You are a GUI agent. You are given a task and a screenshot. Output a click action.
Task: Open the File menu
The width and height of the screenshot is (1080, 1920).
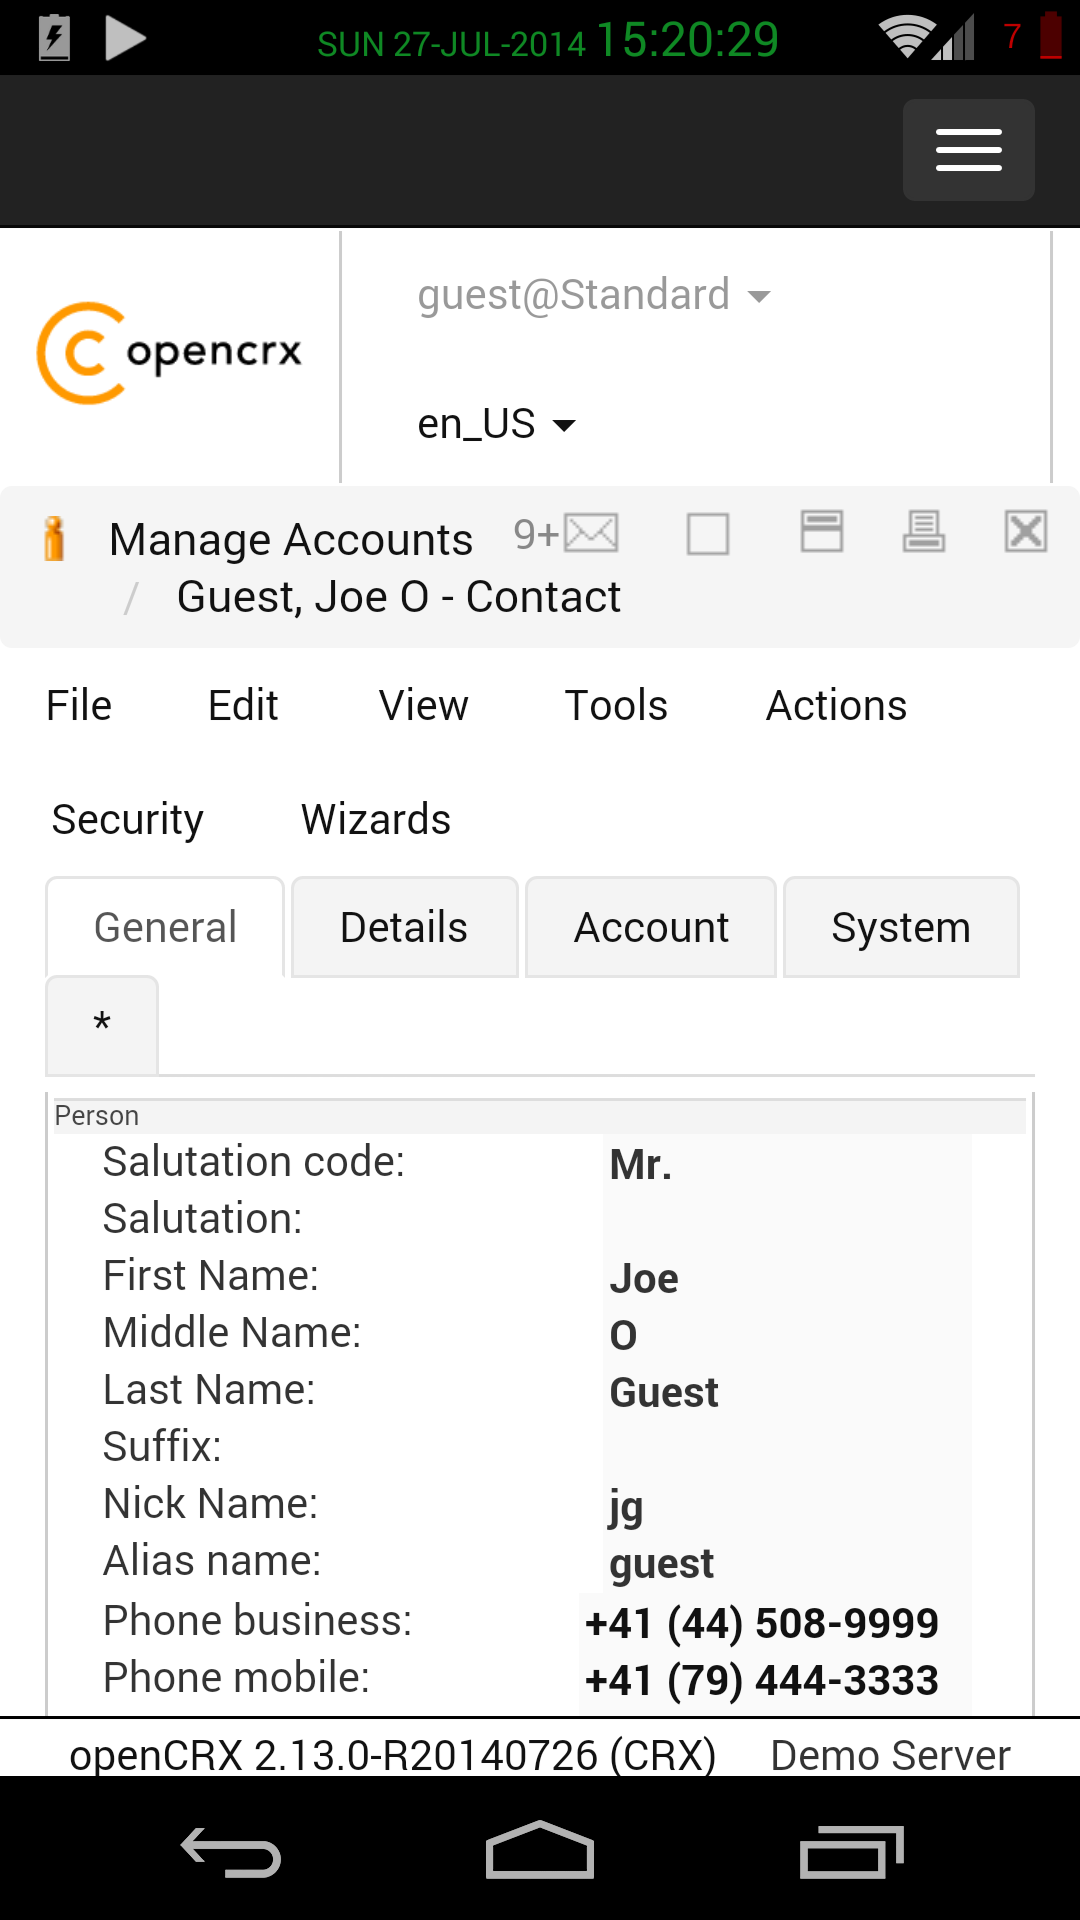(x=79, y=706)
